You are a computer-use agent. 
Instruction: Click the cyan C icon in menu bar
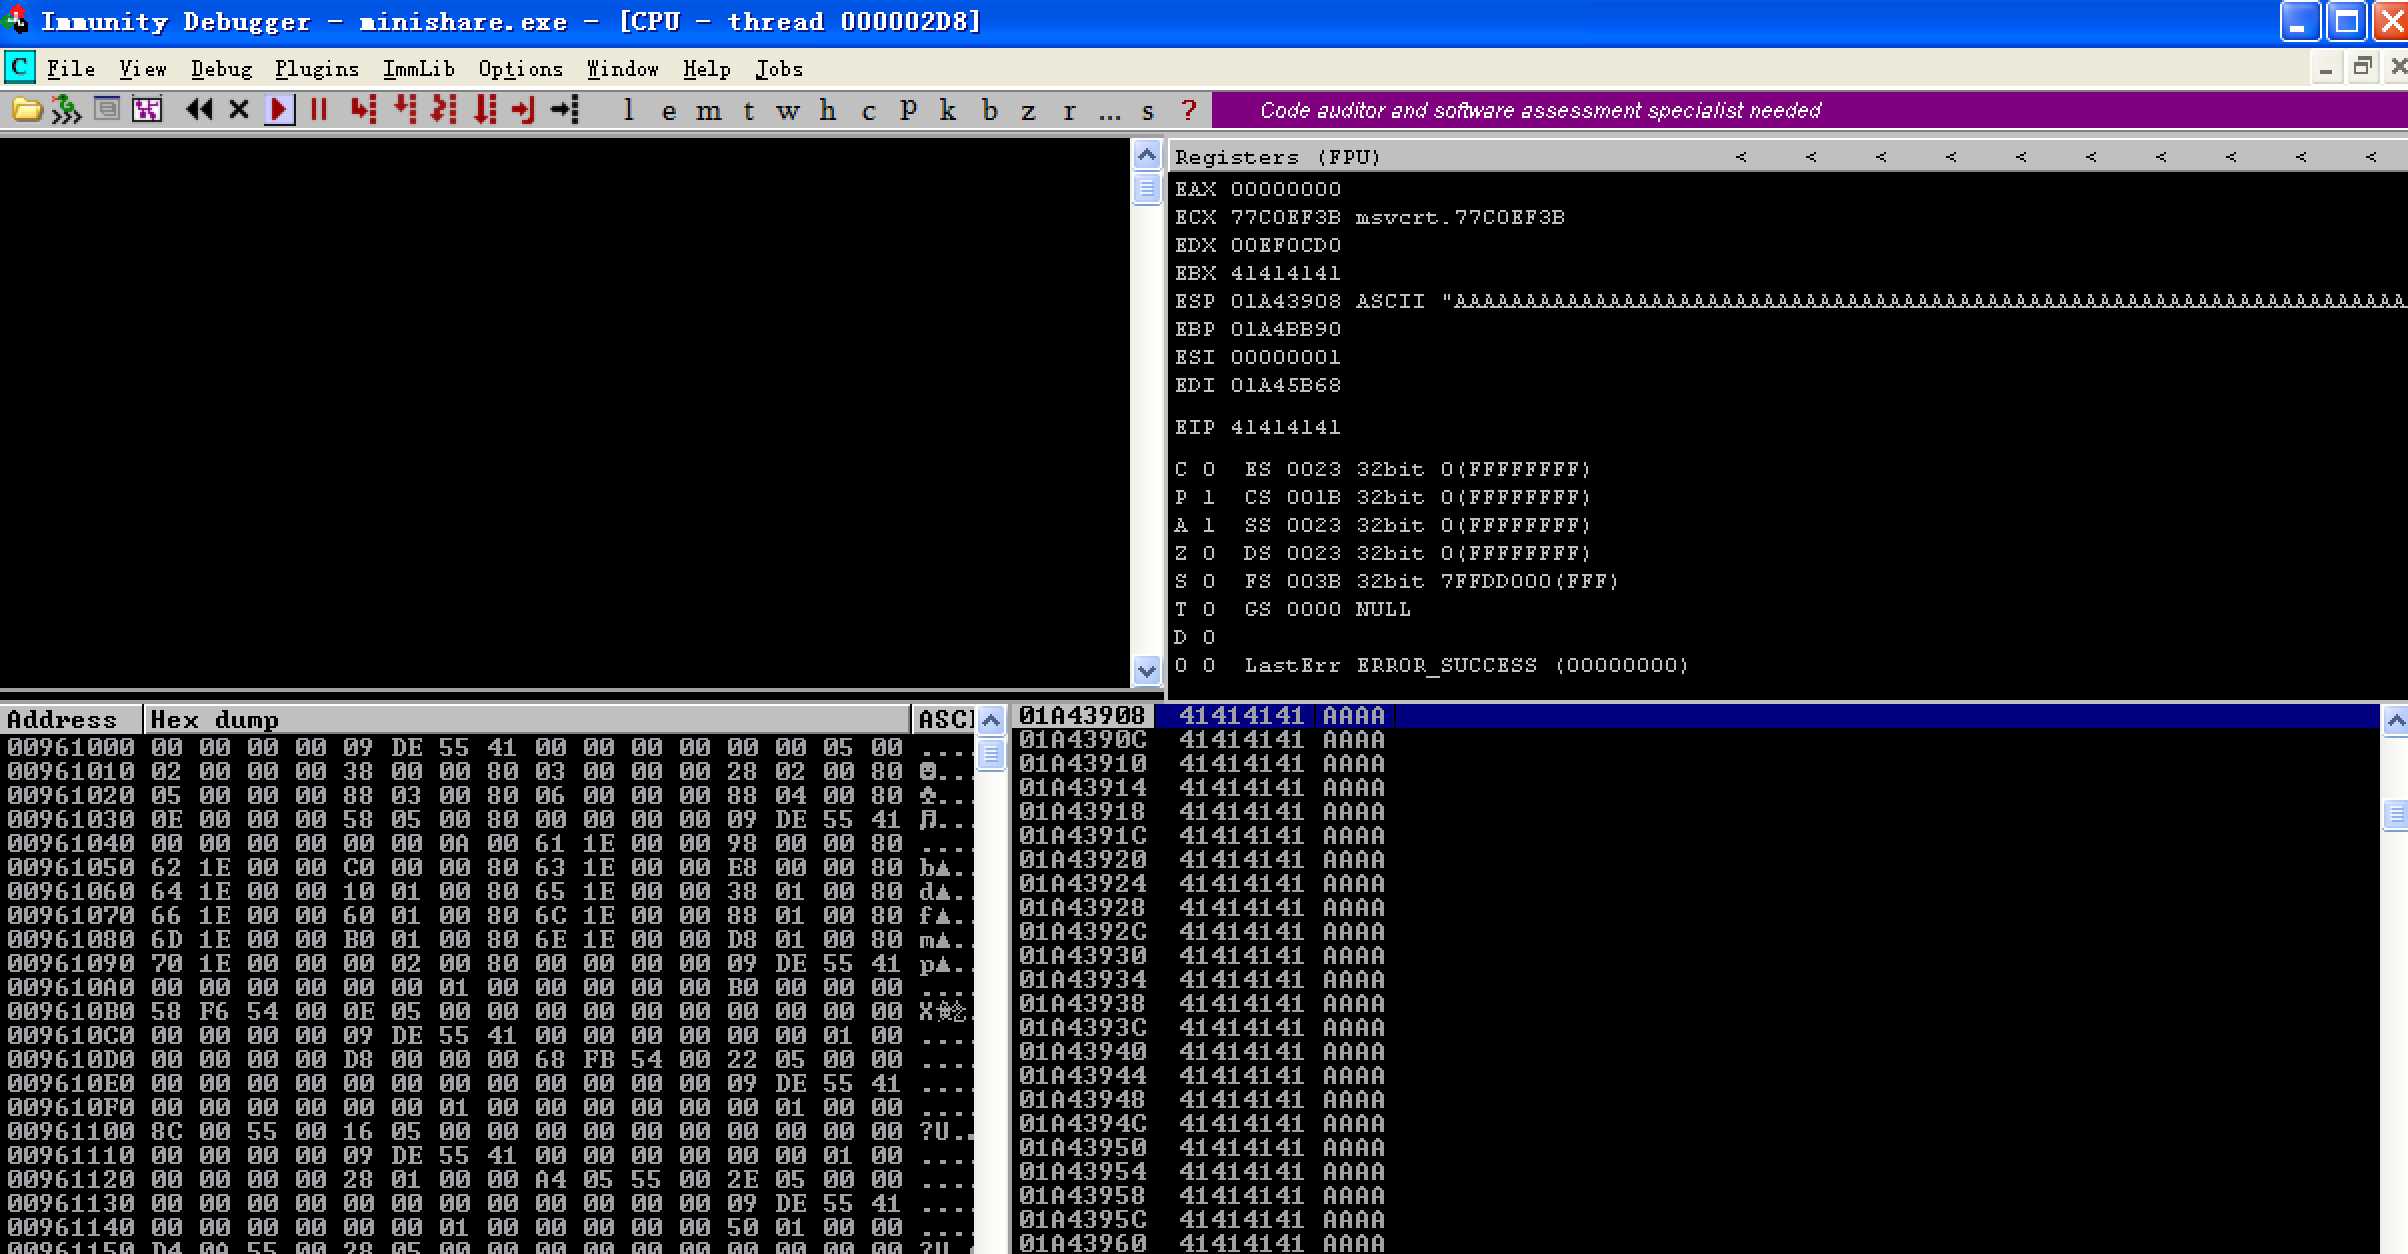[19, 68]
